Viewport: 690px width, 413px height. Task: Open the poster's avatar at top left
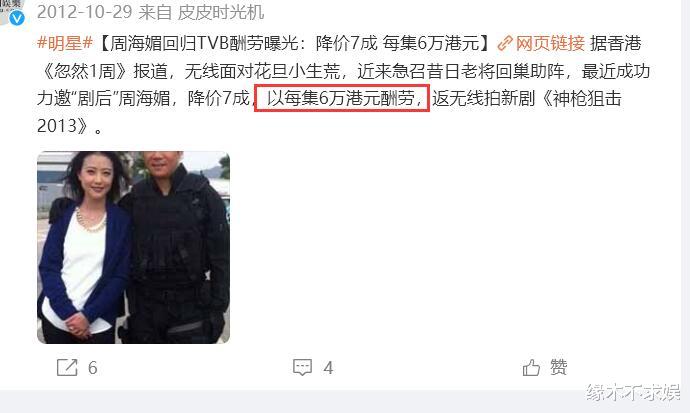(11, 11)
